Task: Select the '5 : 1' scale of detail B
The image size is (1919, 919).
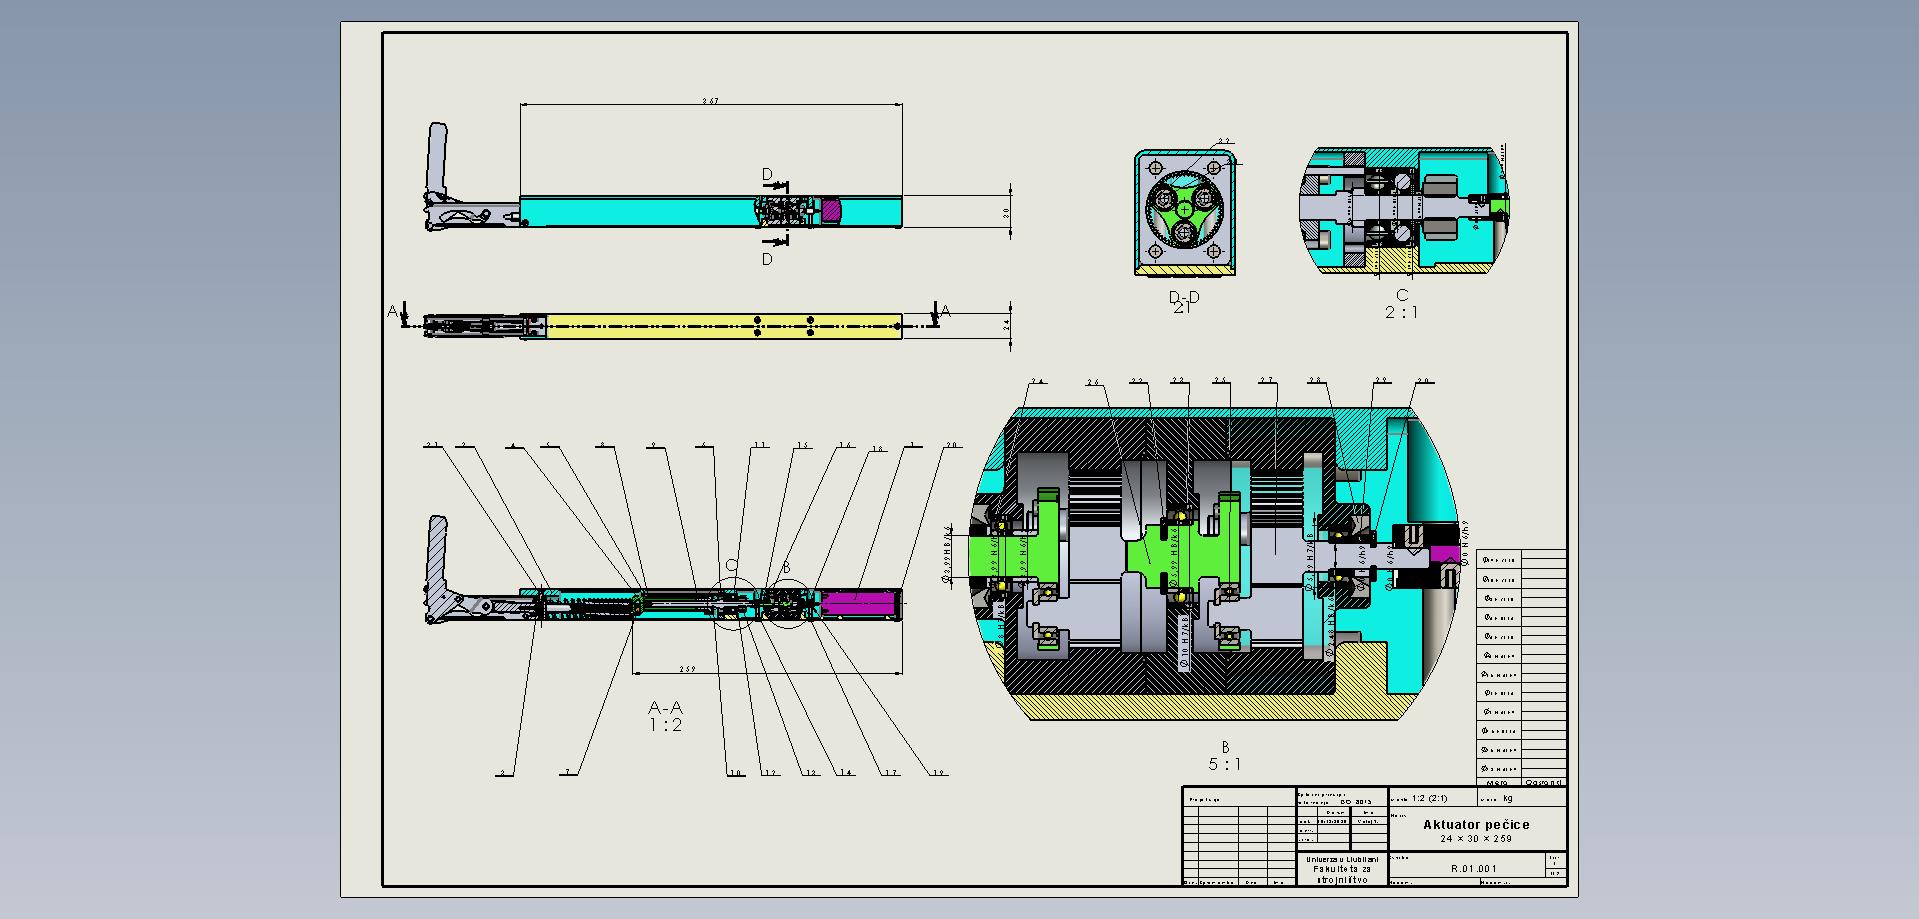Action: click(x=1225, y=764)
